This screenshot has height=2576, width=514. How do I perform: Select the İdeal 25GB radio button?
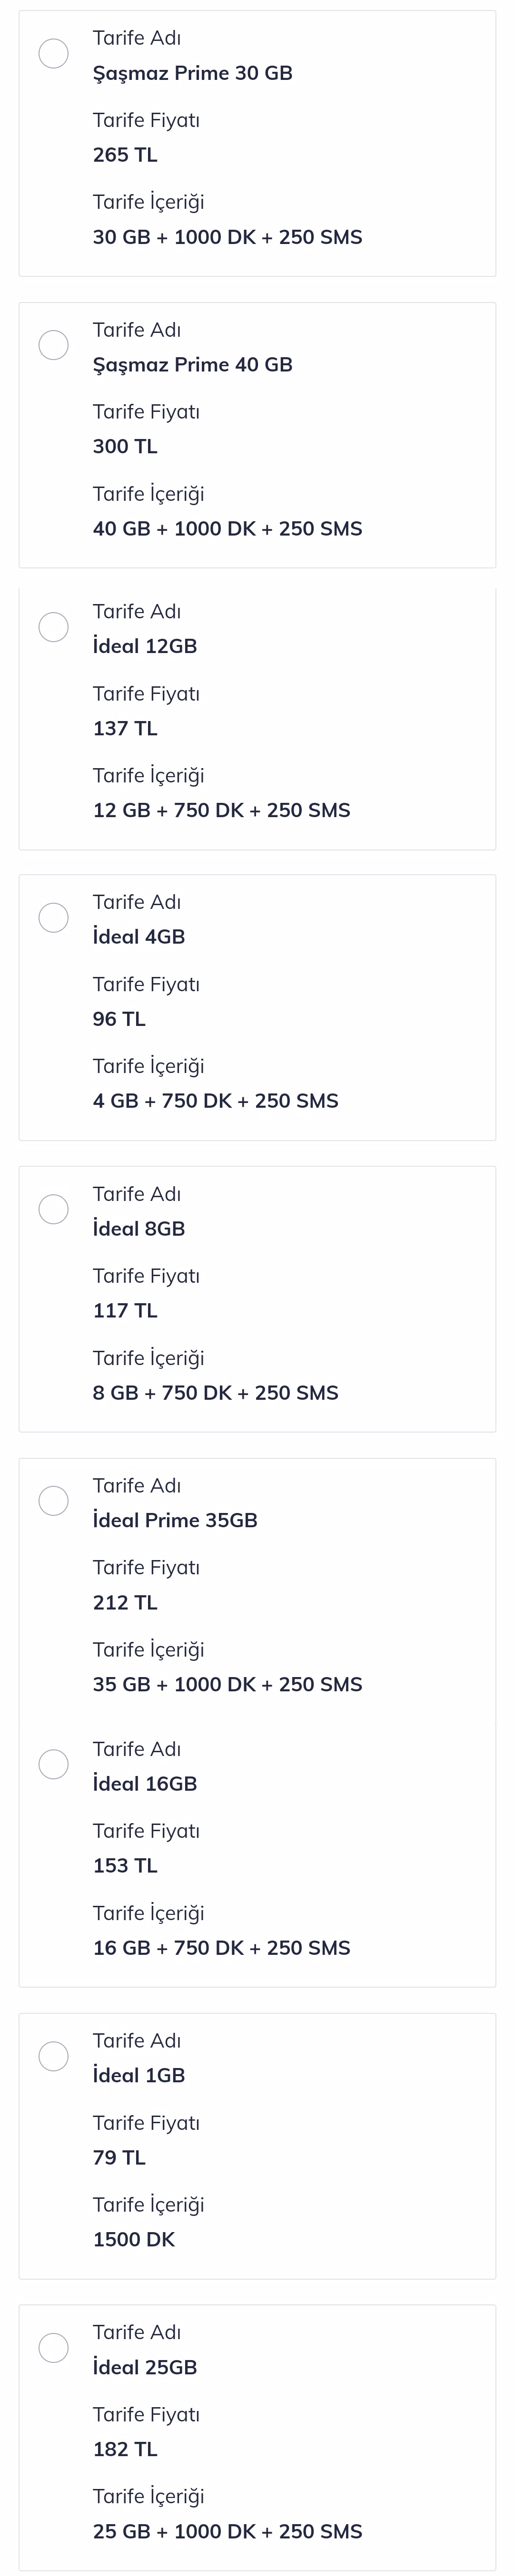pos(53,2347)
